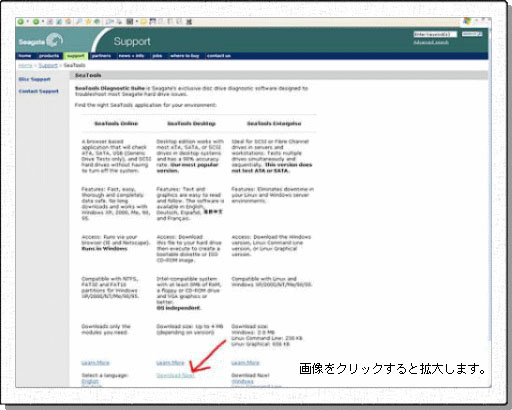Click the yellow folder toolbar icon
Image resolution: width=512 pixels, height=410 pixels.
(x=143, y=22)
